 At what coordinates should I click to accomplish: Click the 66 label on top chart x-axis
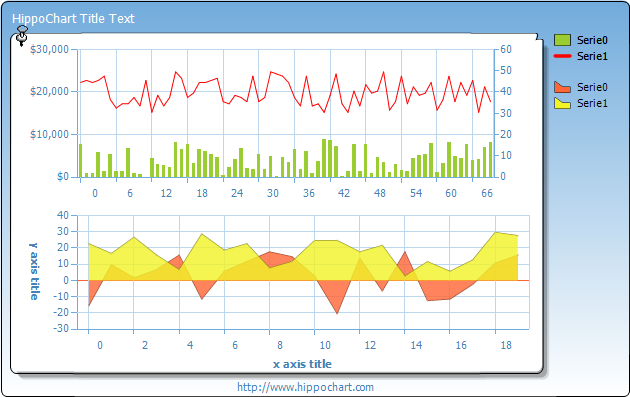pyautogui.click(x=487, y=193)
